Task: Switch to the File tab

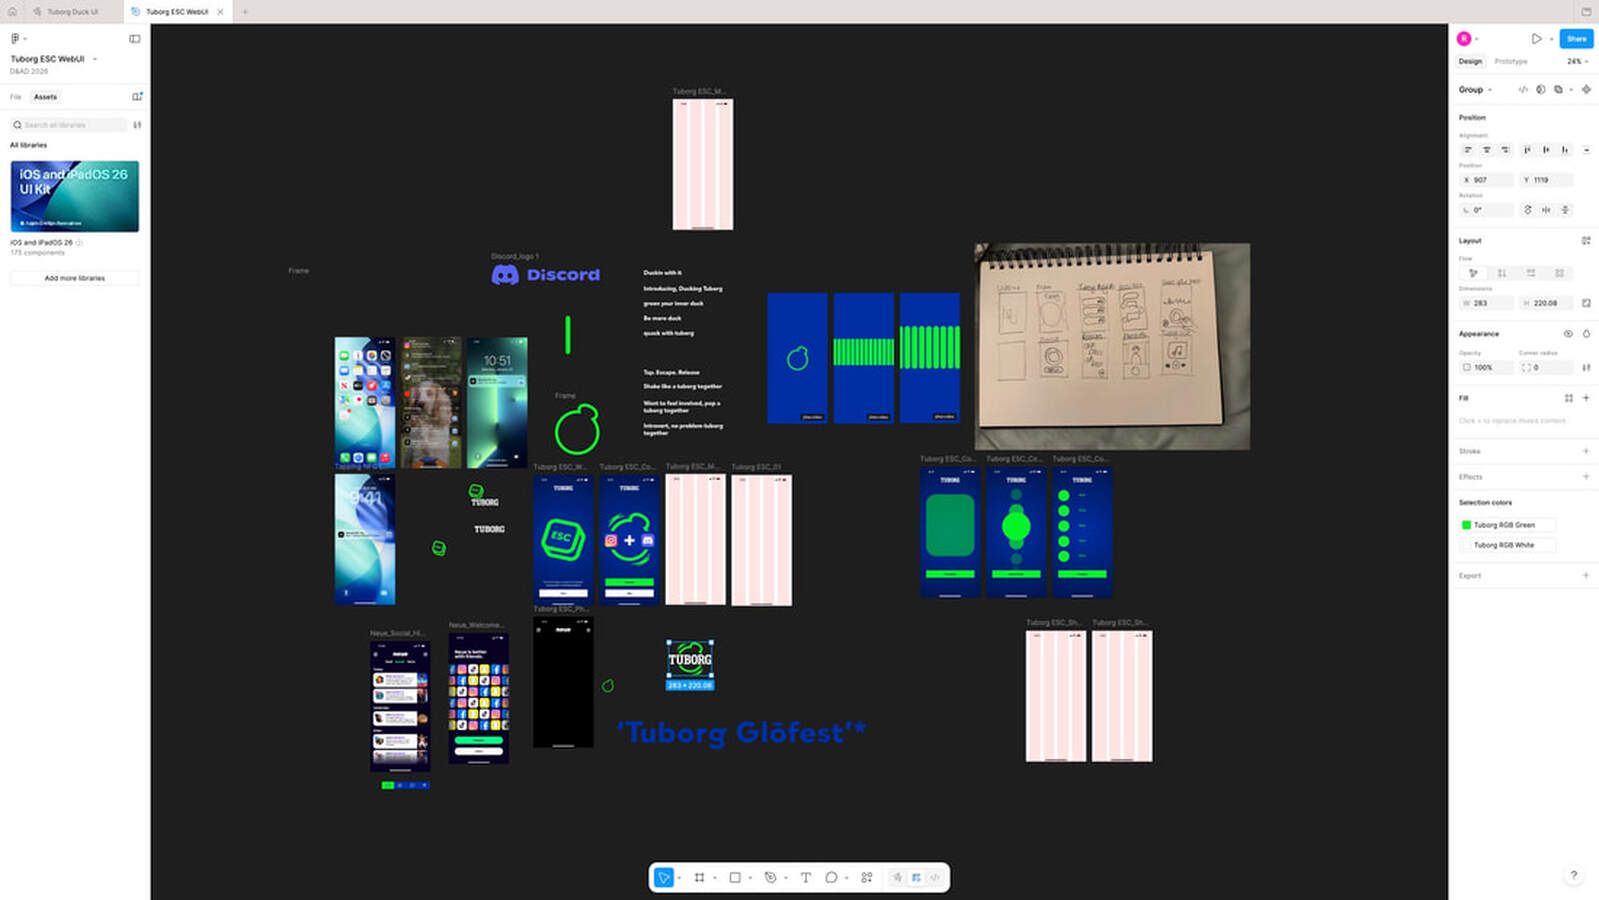Action: tap(16, 97)
